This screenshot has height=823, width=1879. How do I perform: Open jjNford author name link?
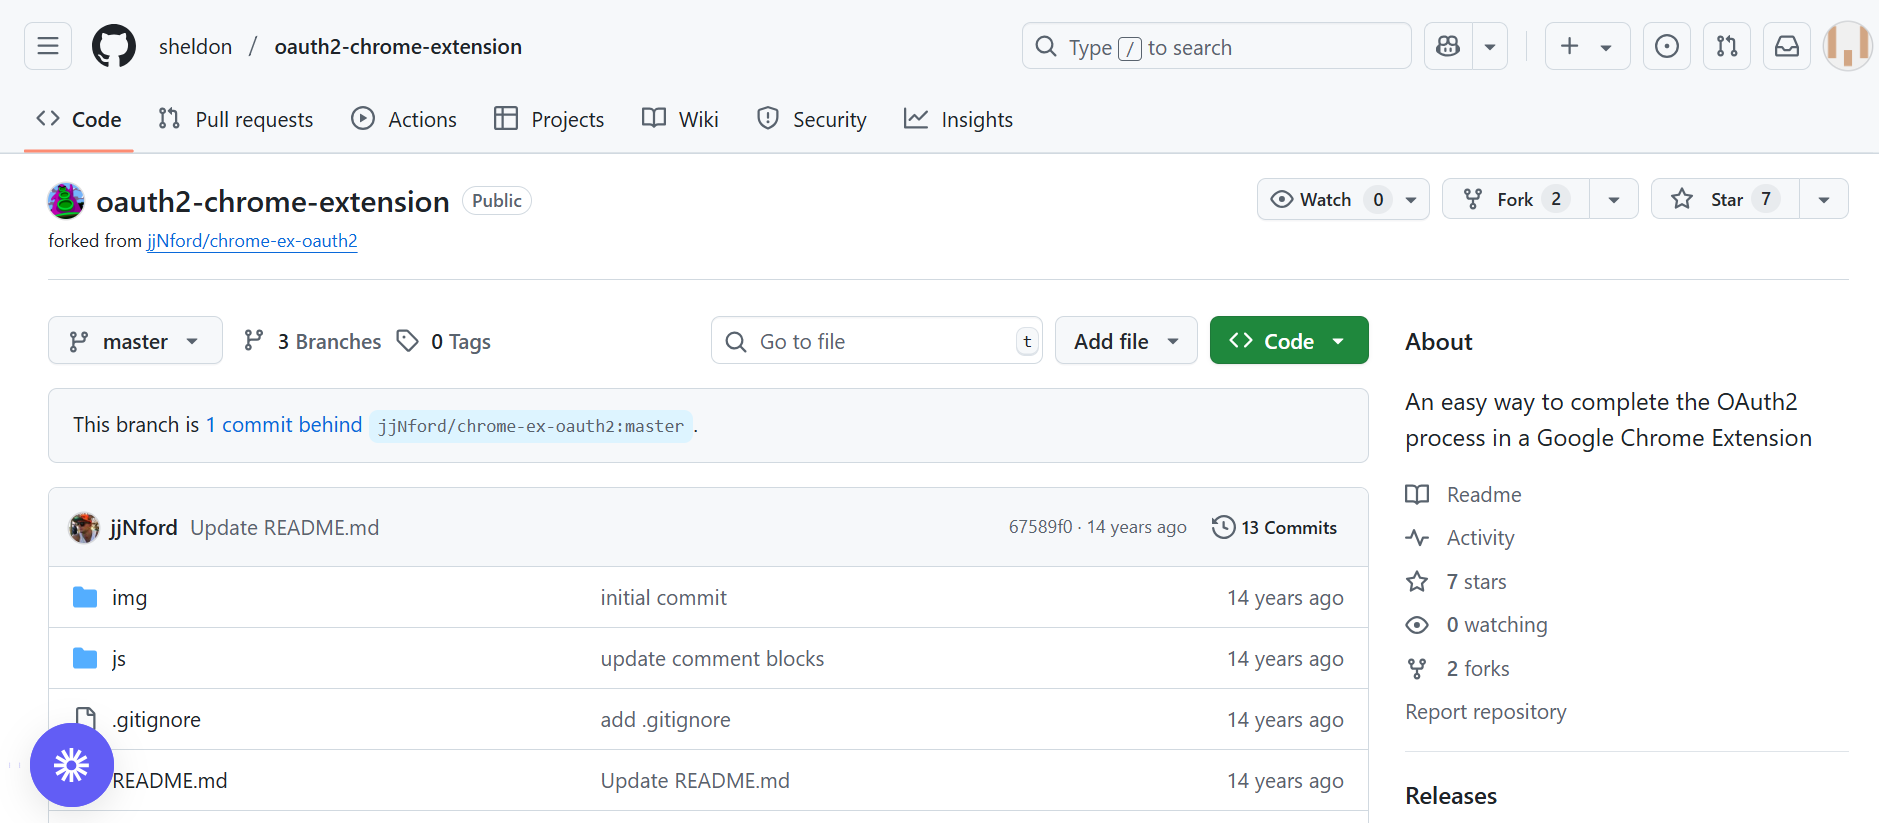click(144, 527)
